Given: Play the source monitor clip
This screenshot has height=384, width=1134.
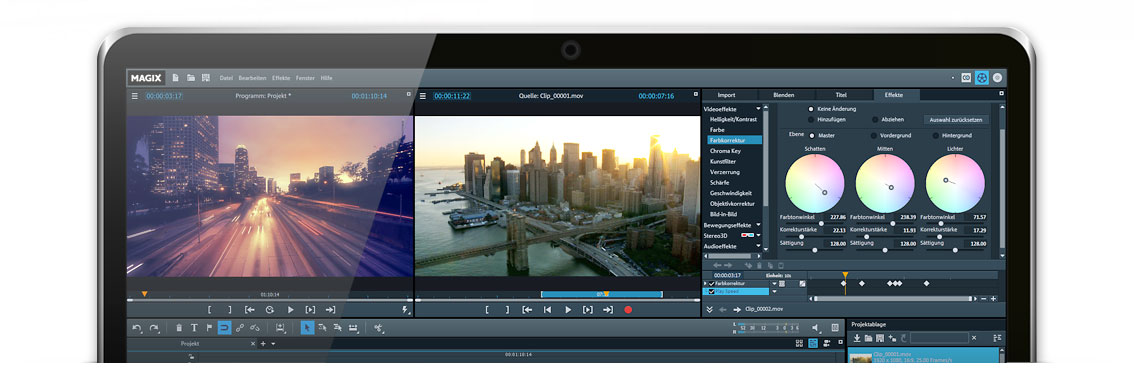Looking at the screenshot, I should click(x=568, y=310).
